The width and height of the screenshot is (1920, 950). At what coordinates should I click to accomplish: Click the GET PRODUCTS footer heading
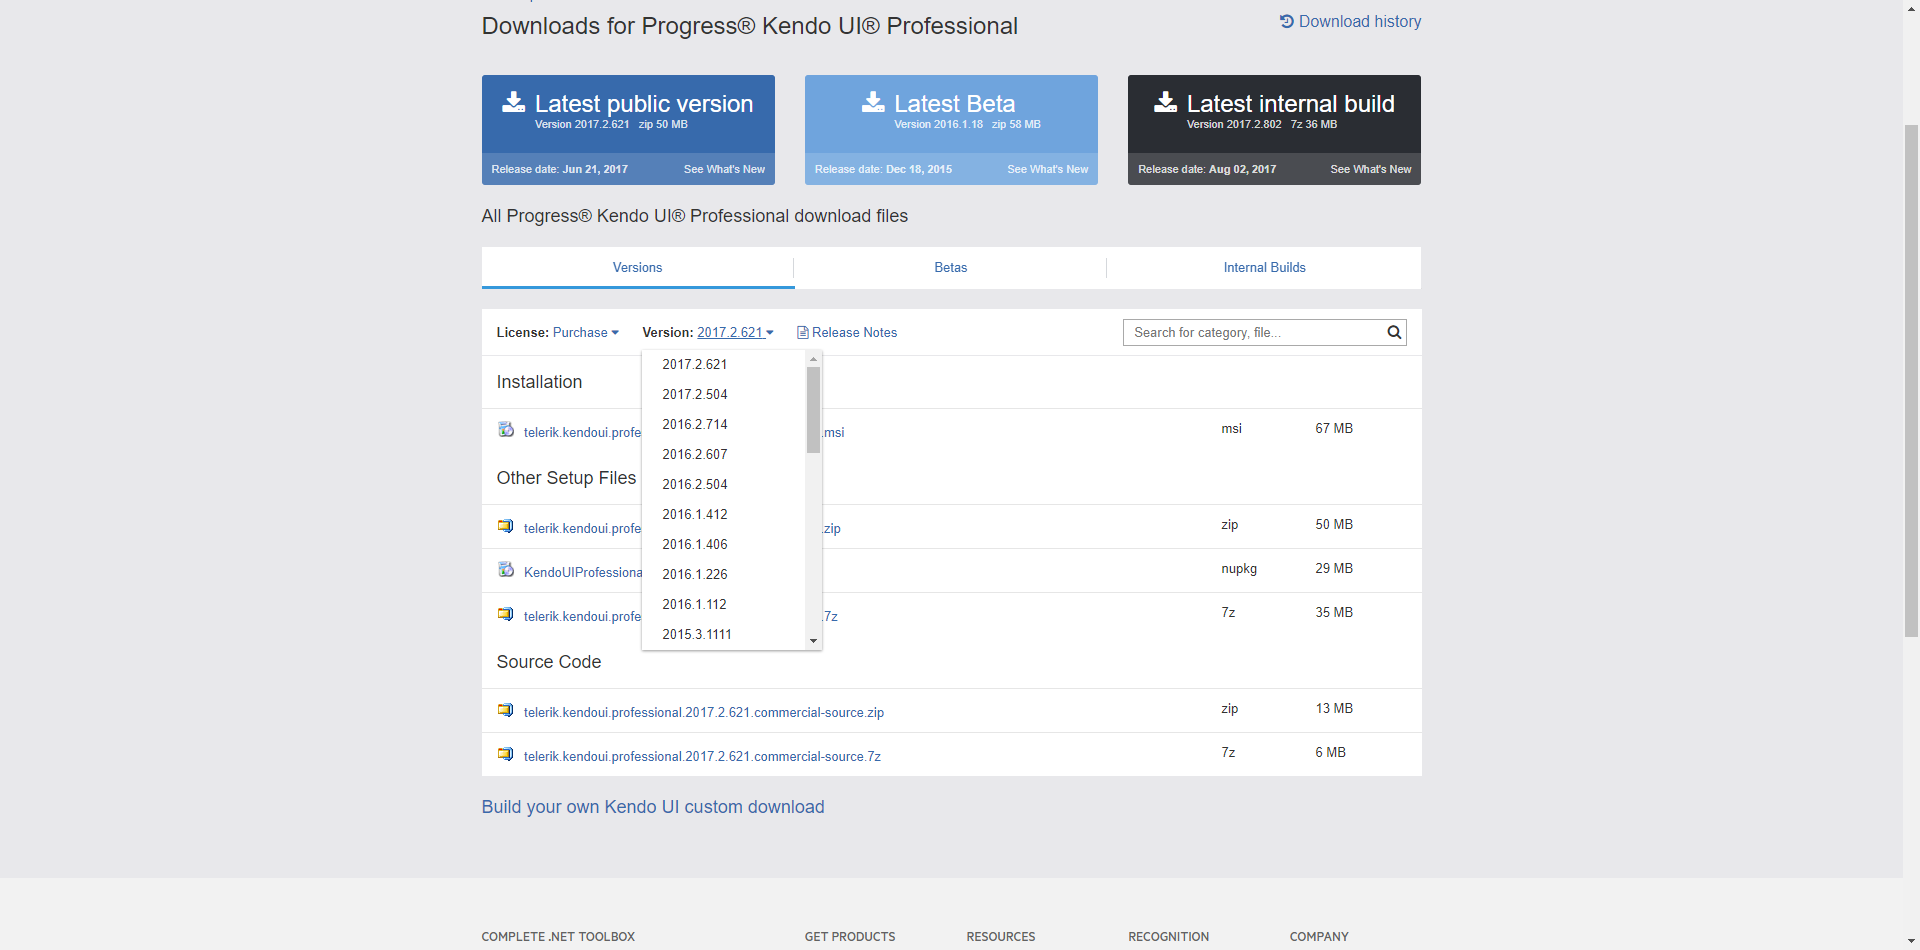click(x=850, y=937)
